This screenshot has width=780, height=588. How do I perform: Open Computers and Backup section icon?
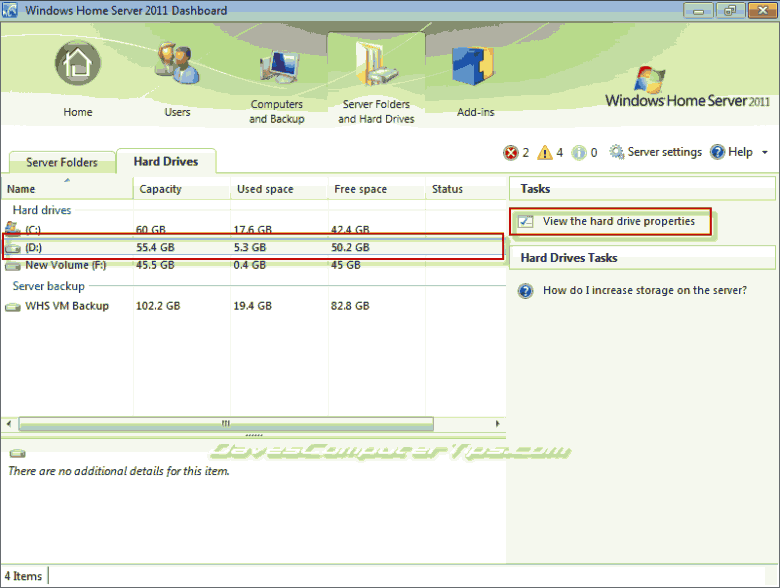pos(278,66)
